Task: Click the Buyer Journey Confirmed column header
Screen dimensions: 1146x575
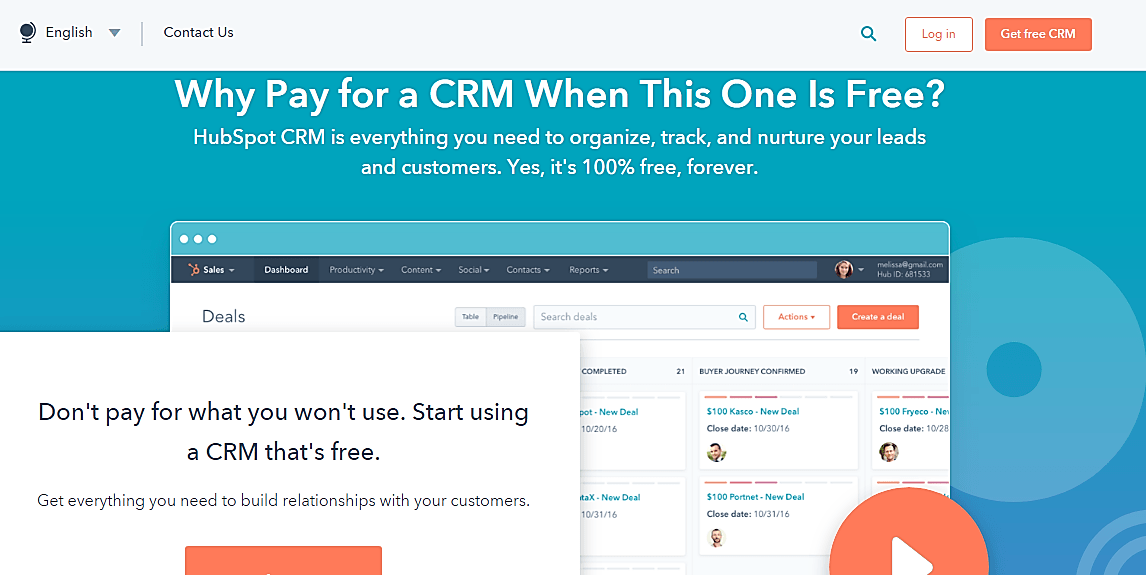Action: [x=752, y=371]
